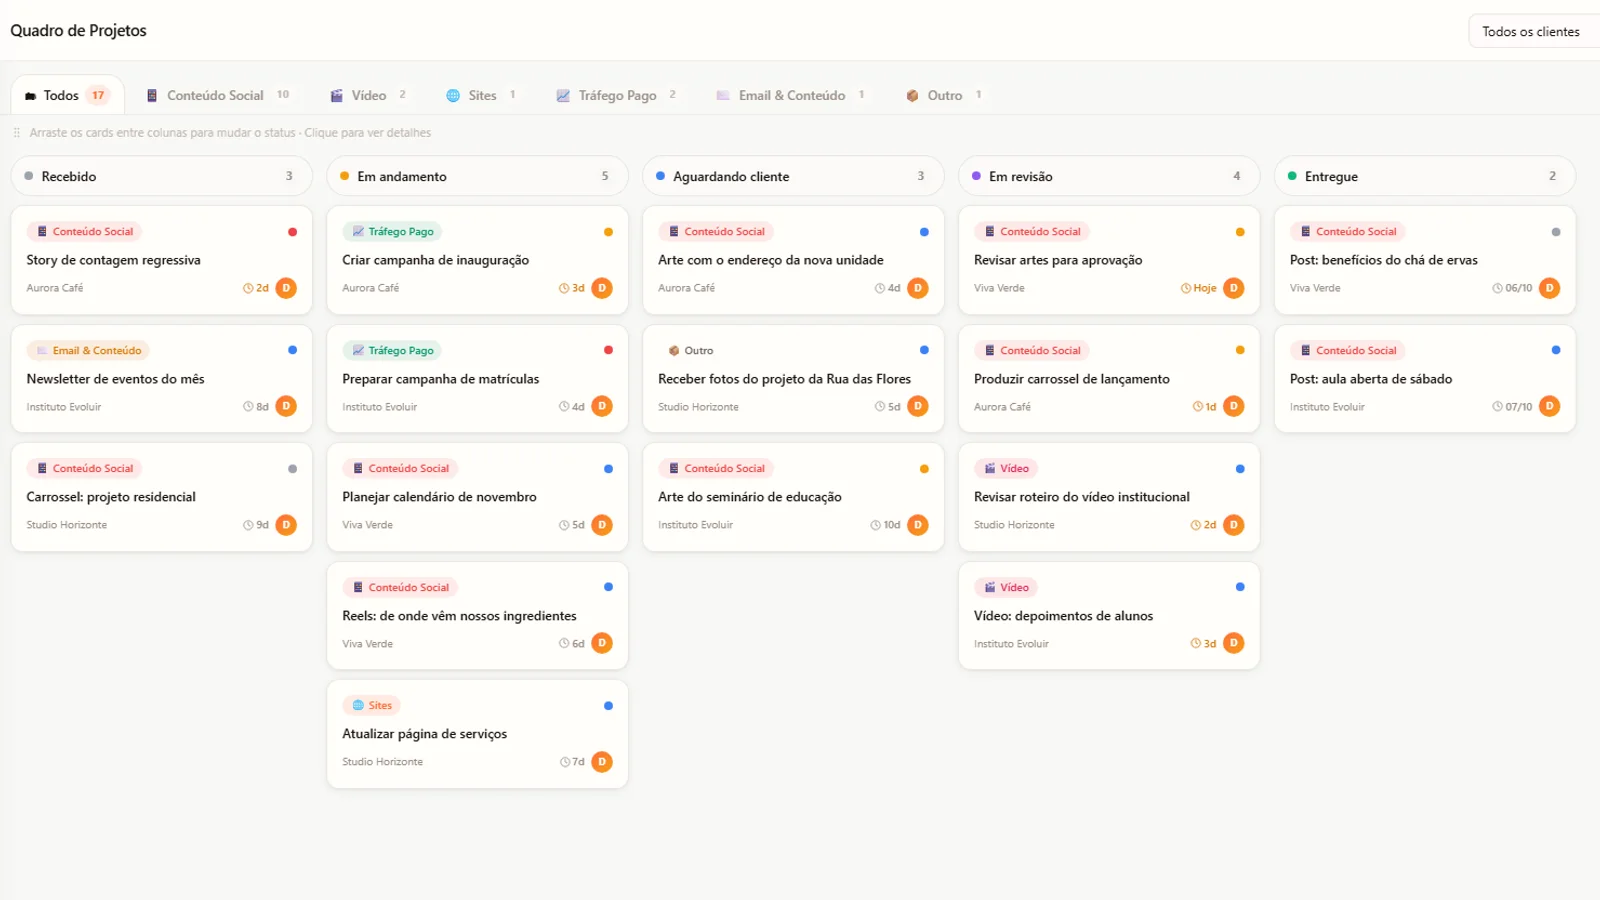Open the Planejar calendário de novembro card

[478, 497]
